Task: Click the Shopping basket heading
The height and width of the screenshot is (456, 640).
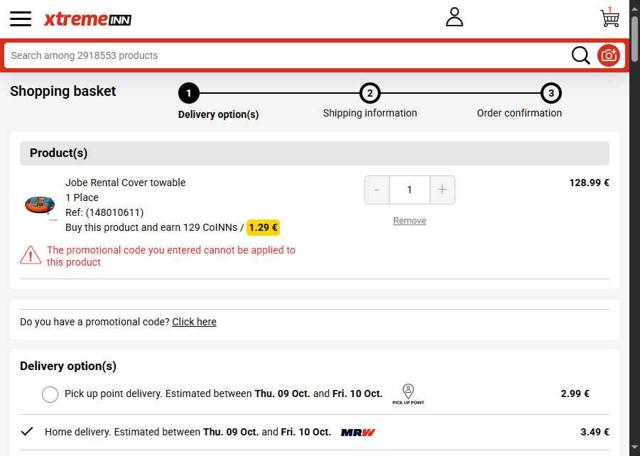Action: pyautogui.click(x=63, y=91)
